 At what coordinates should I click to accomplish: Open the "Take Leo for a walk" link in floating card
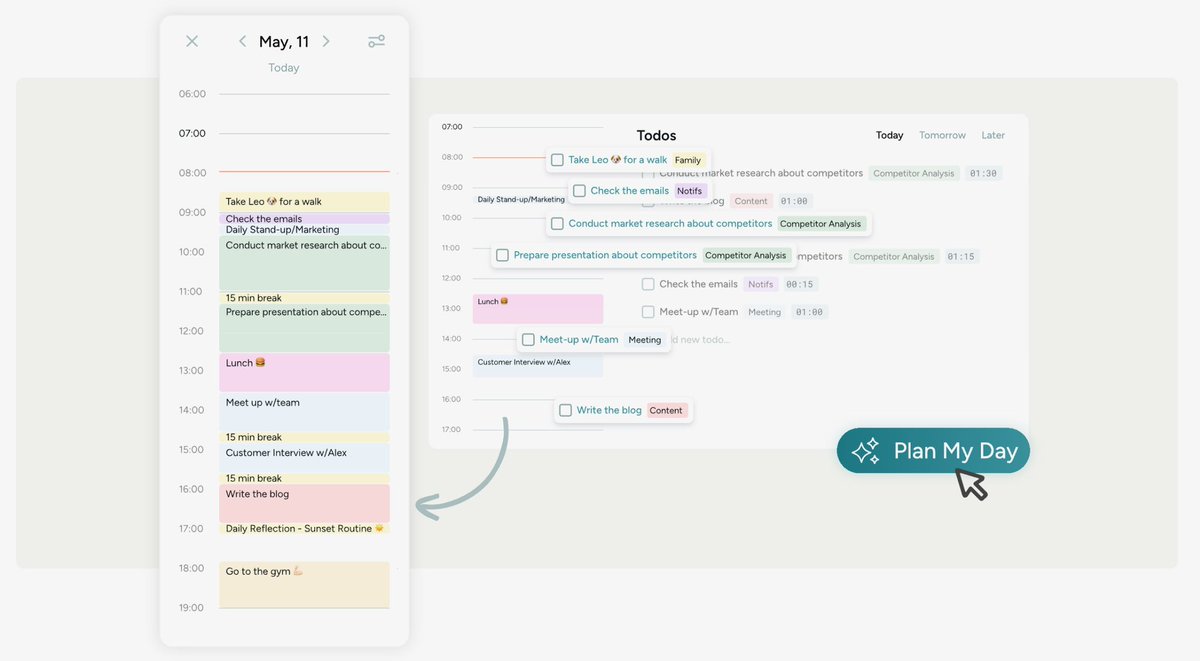tap(617, 160)
